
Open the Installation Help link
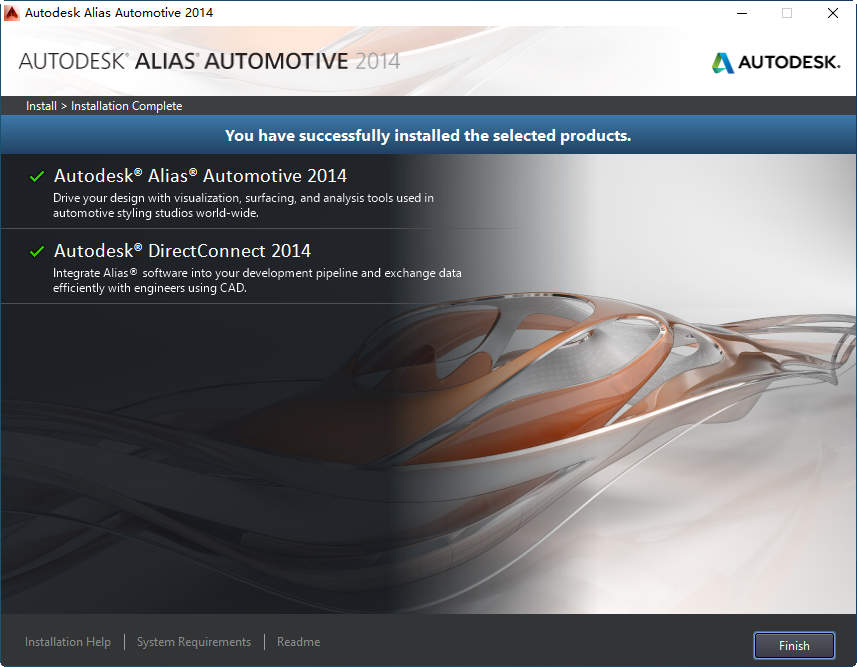point(68,642)
